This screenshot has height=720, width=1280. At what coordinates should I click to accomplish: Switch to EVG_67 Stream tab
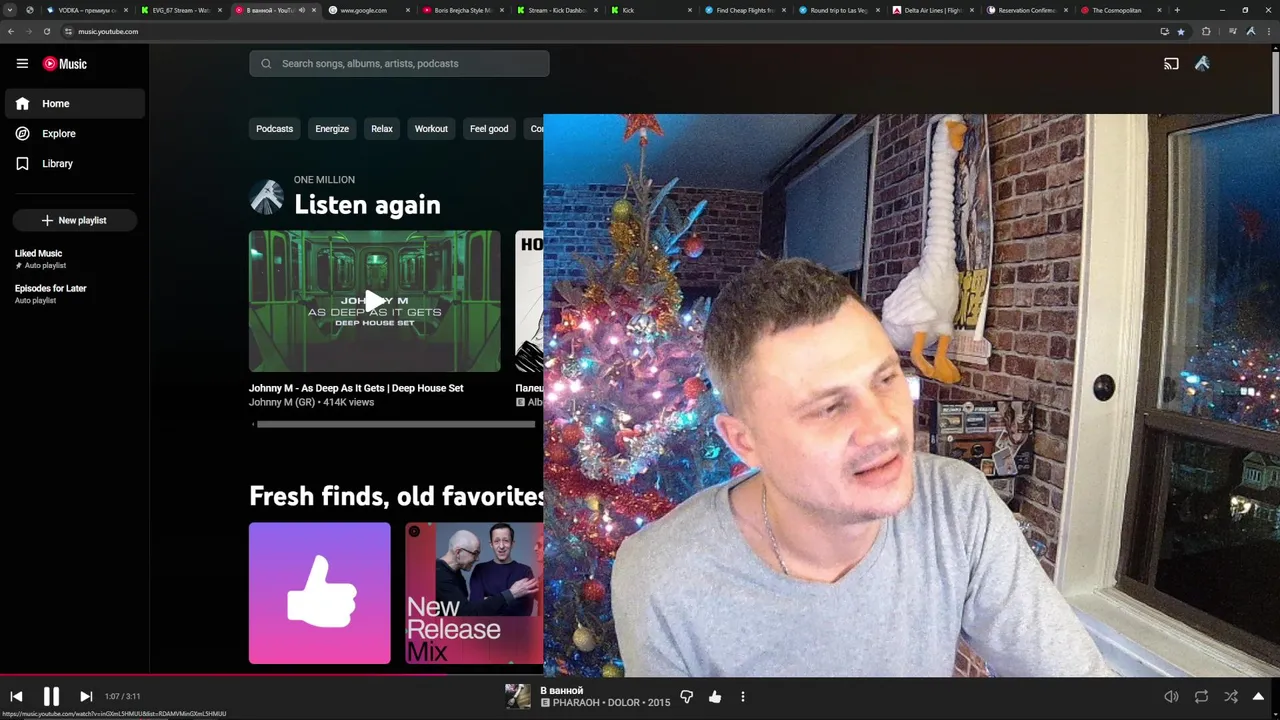pyautogui.click(x=180, y=10)
